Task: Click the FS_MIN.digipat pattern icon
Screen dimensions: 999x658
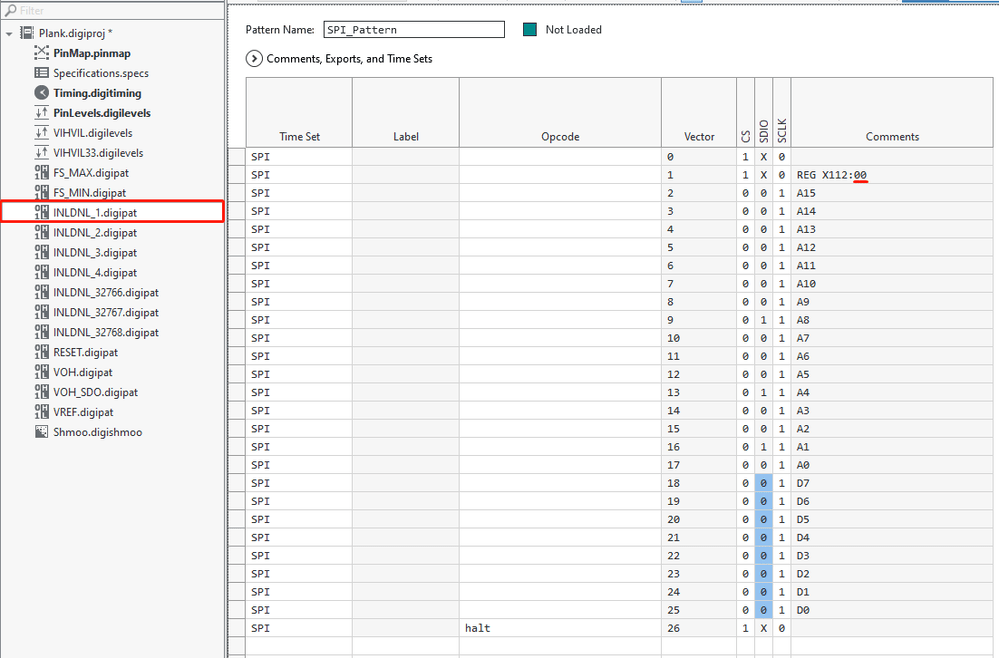Action: (x=41, y=192)
